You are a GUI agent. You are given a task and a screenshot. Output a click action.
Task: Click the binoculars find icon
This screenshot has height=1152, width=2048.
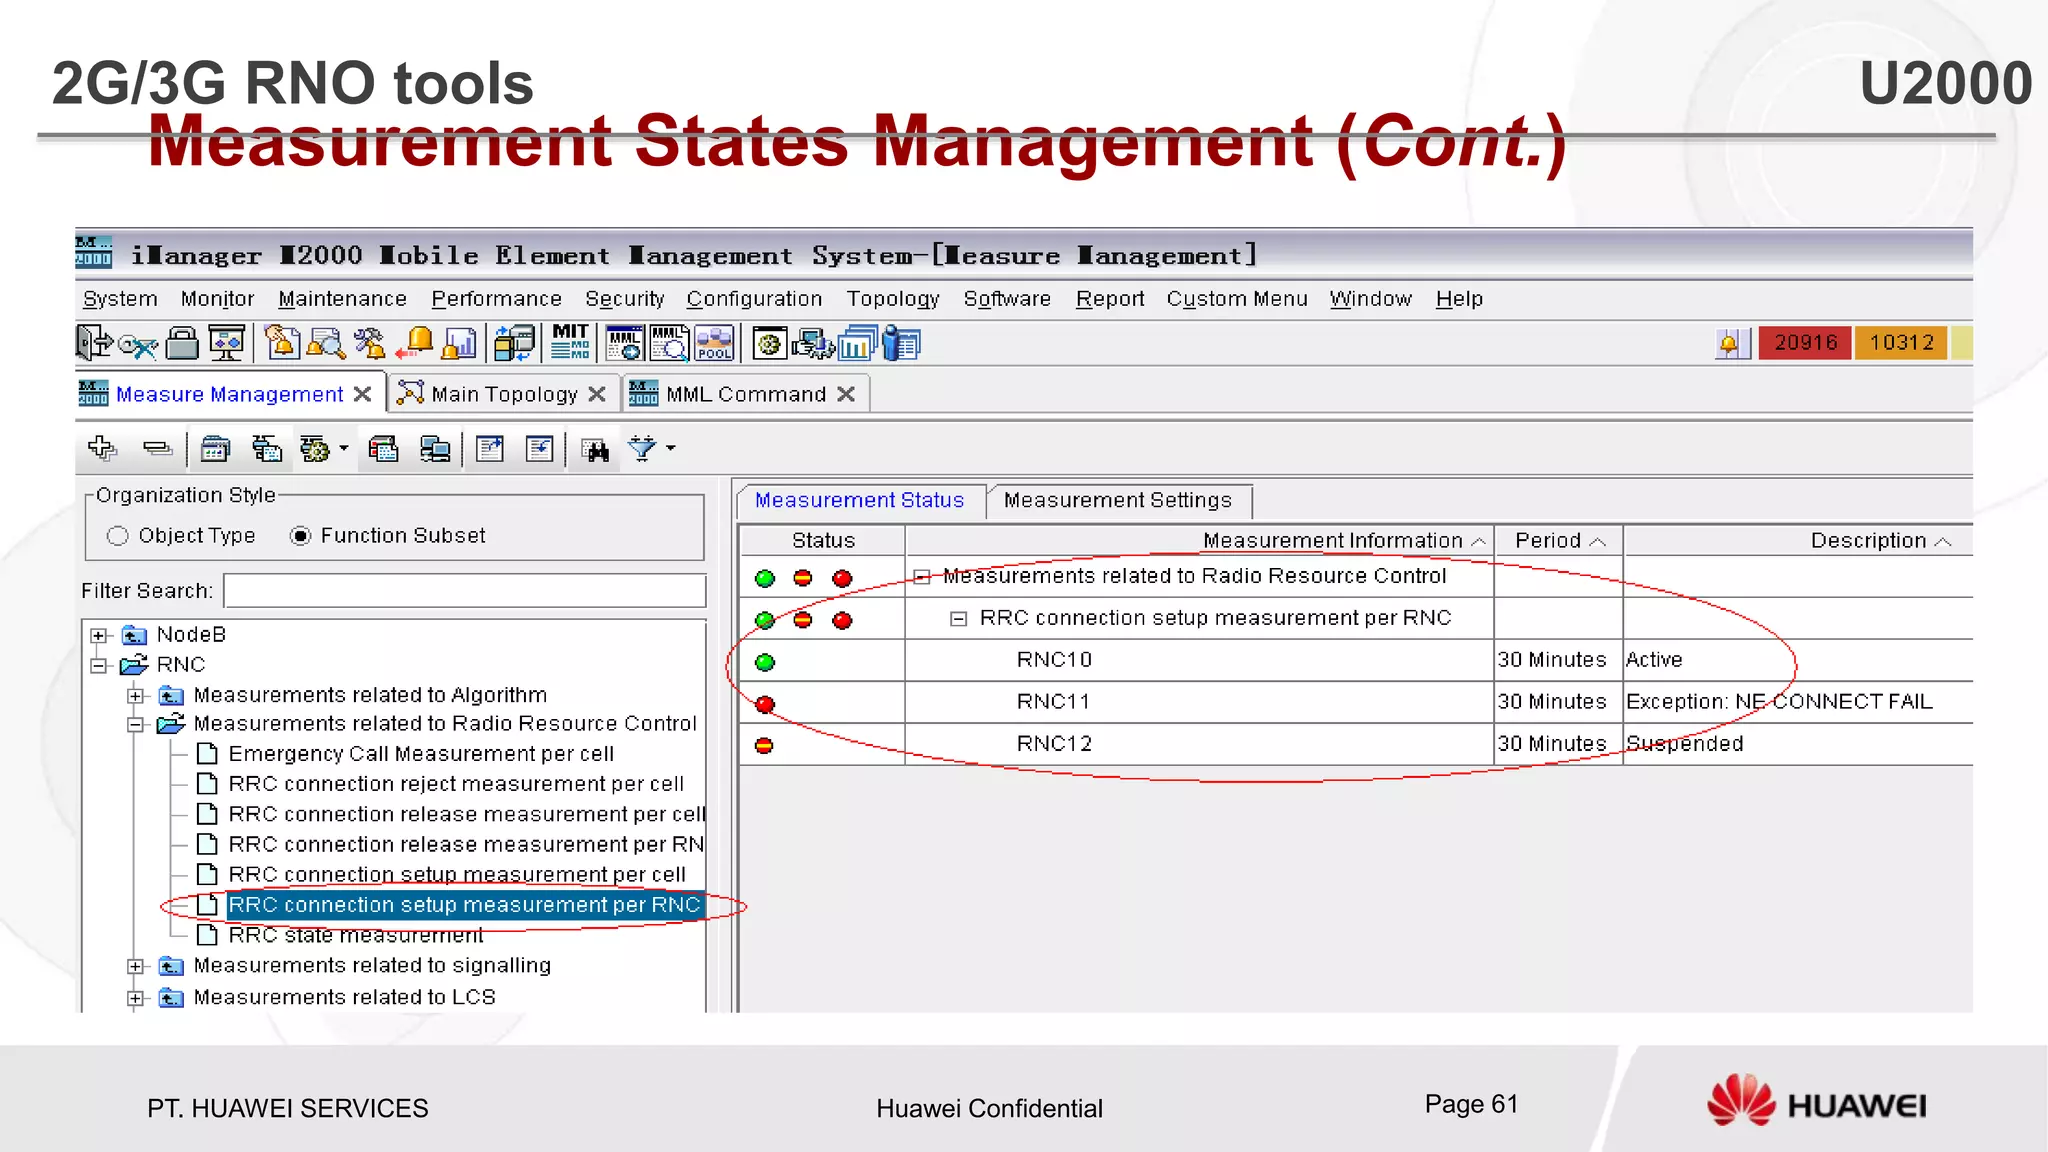[x=596, y=450]
